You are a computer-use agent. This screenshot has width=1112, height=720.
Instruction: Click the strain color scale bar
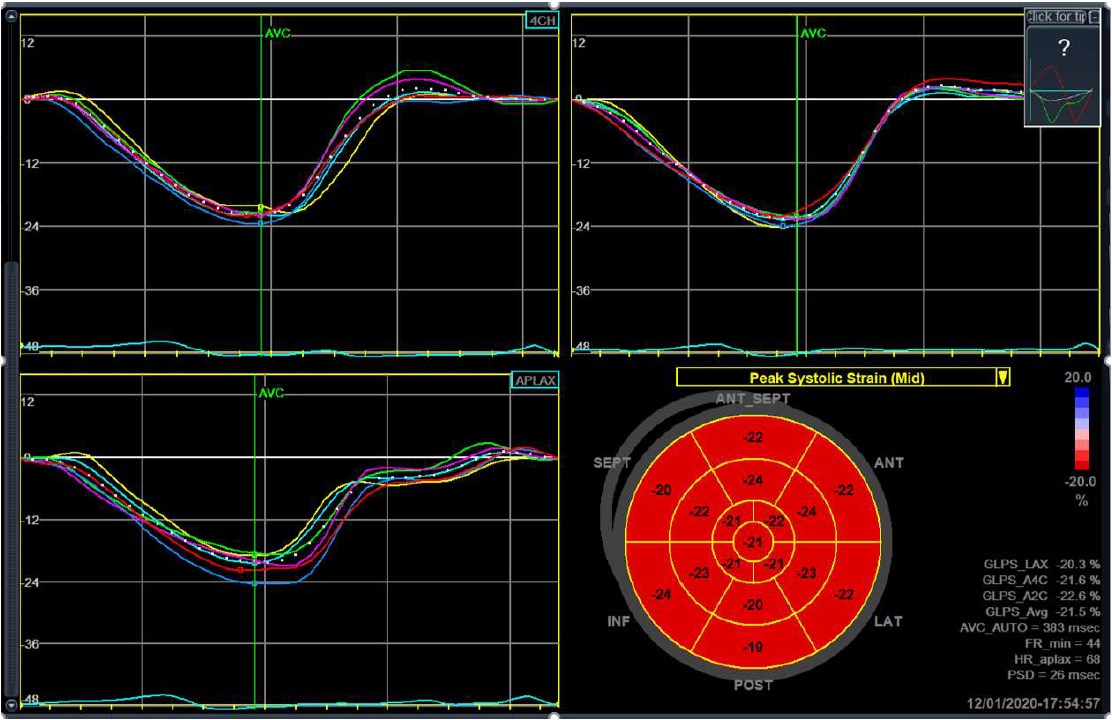pos(1082,428)
